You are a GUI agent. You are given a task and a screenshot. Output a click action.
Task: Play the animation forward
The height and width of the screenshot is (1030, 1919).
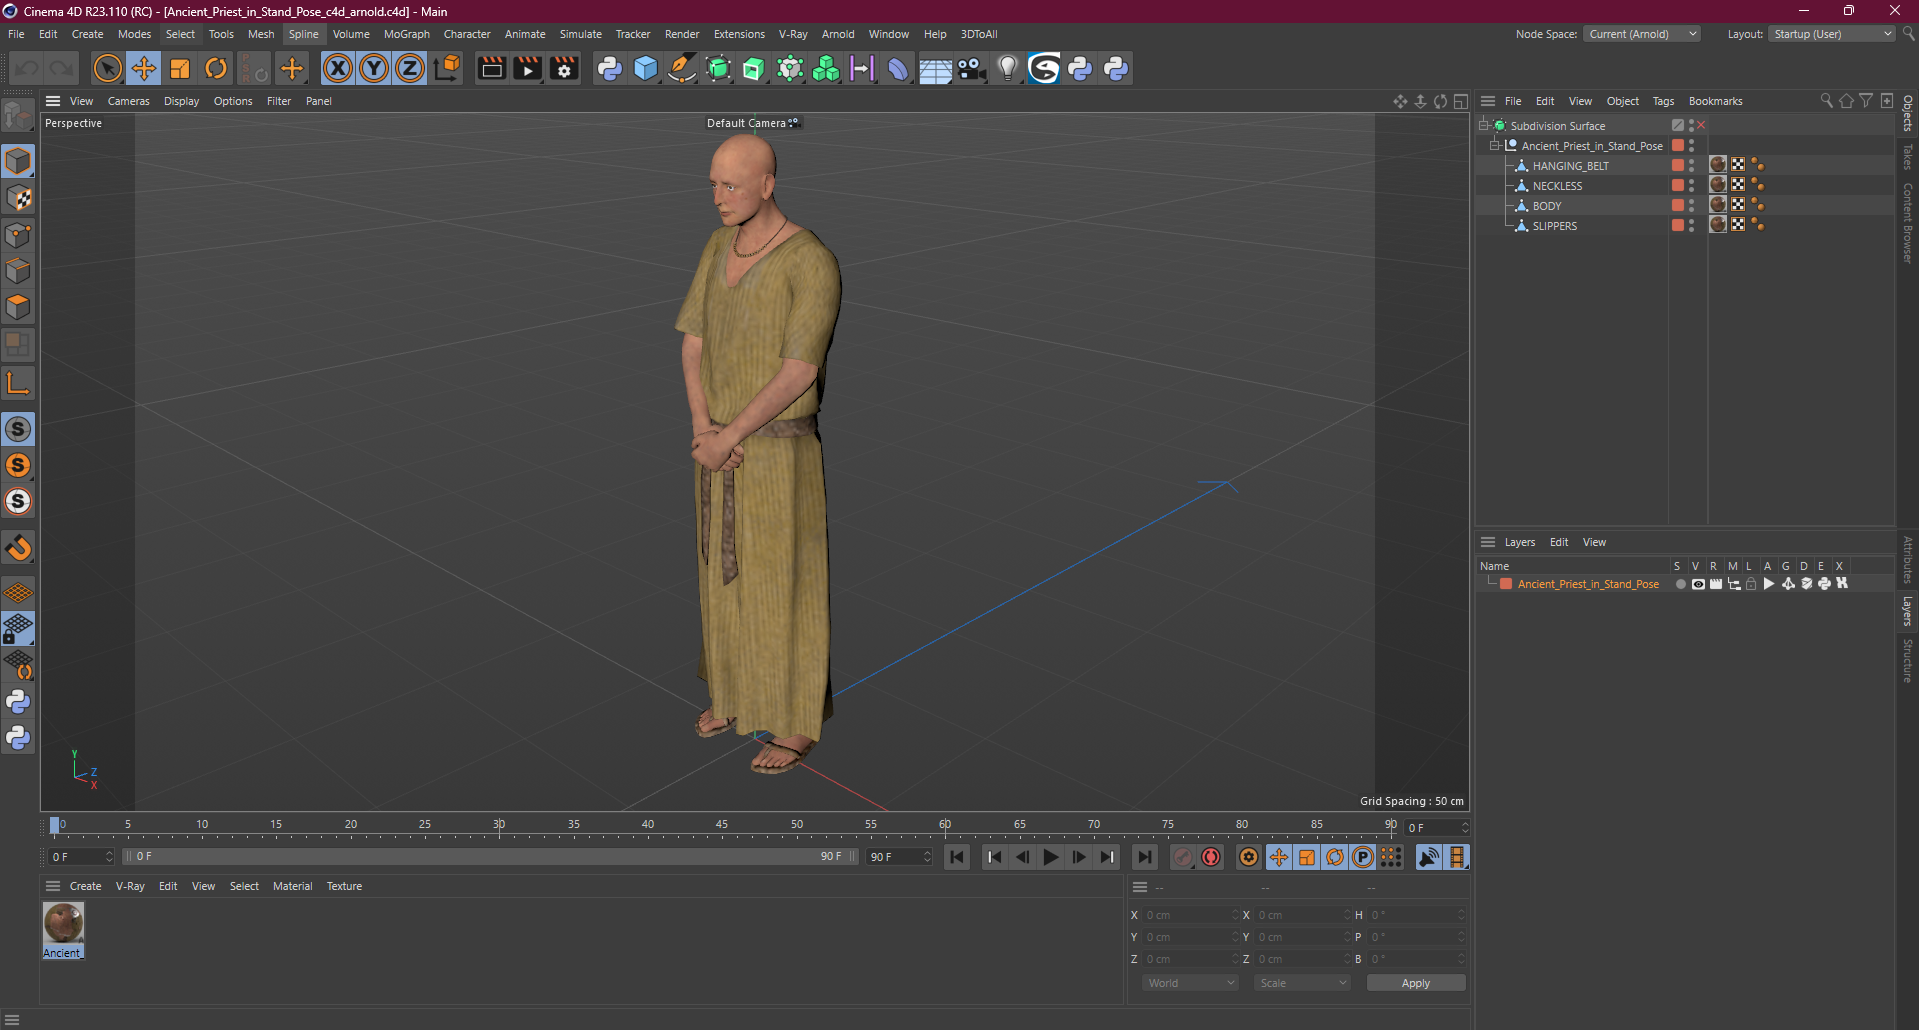pos(1050,857)
